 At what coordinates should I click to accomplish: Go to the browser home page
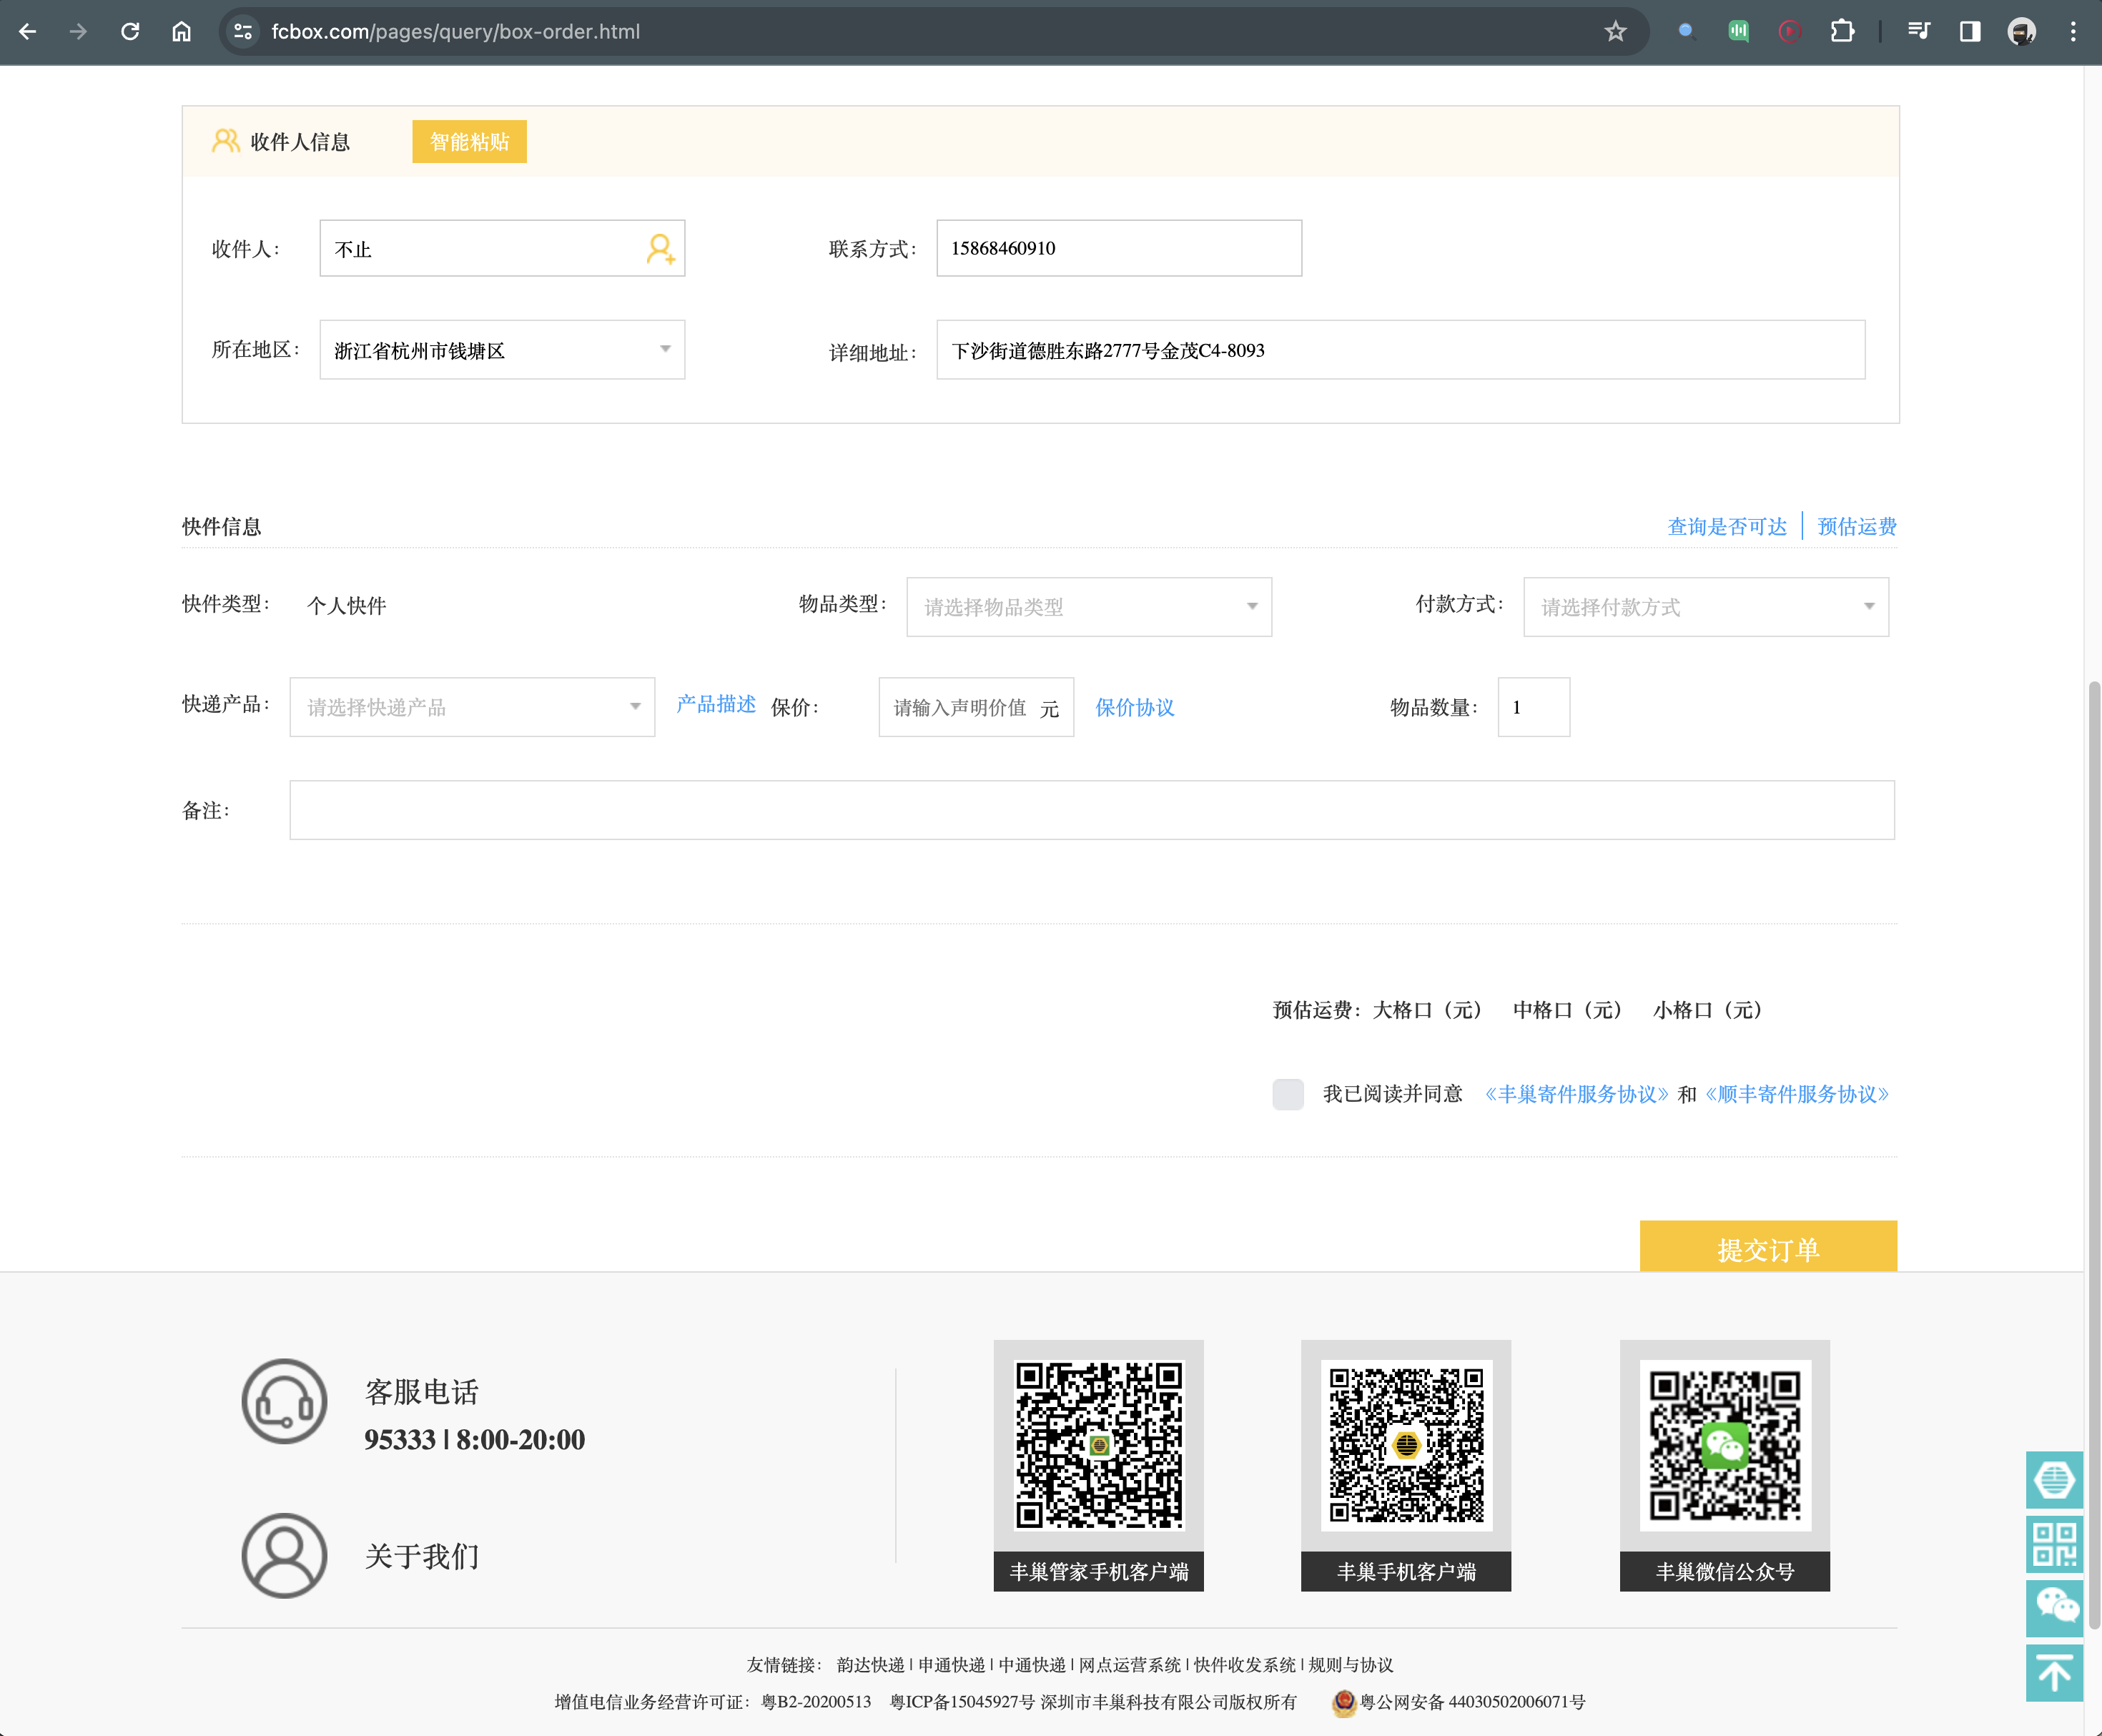[x=181, y=31]
